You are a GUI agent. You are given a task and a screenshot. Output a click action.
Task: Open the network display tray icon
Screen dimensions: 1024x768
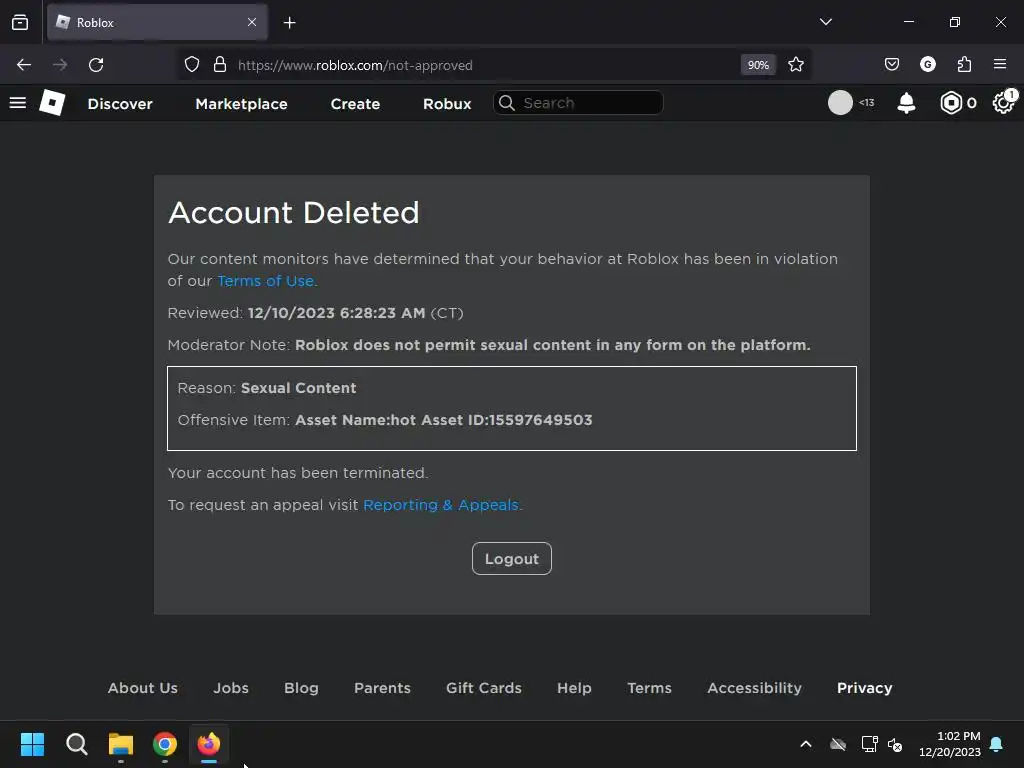[x=869, y=744]
